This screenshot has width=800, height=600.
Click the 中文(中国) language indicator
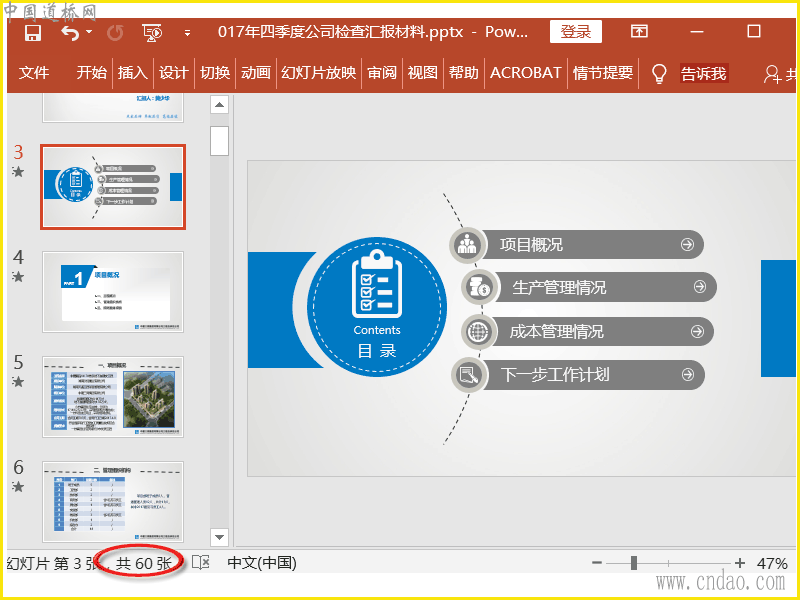[x=262, y=563]
